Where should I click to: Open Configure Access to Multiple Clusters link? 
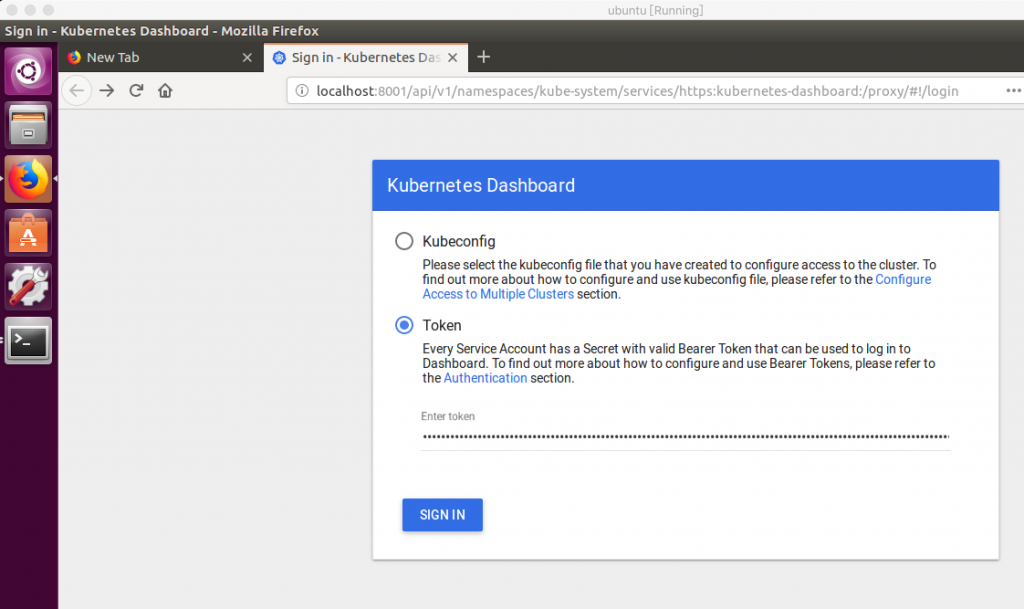coord(677,287)
